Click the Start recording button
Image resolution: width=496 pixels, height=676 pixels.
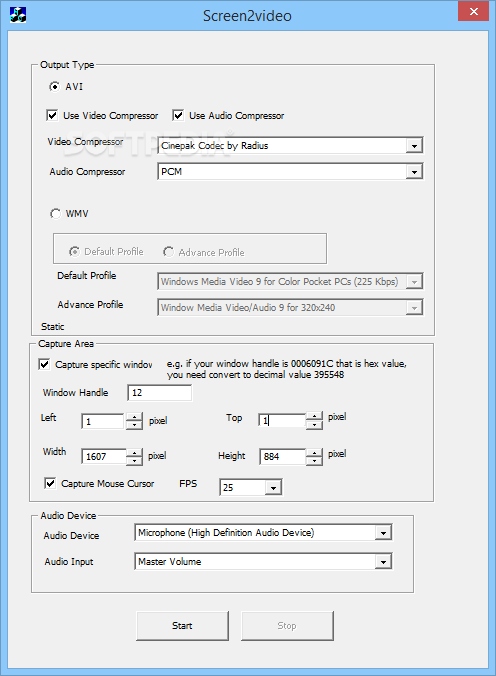click(182, 626)
